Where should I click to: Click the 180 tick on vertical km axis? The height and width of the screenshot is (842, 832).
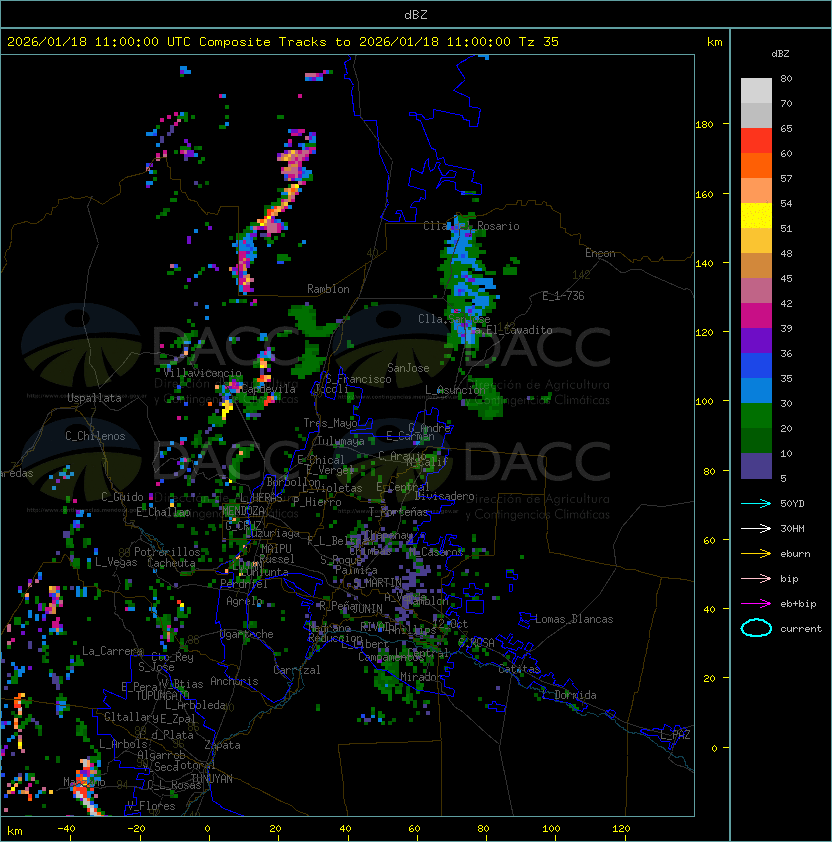pos(704,125)
